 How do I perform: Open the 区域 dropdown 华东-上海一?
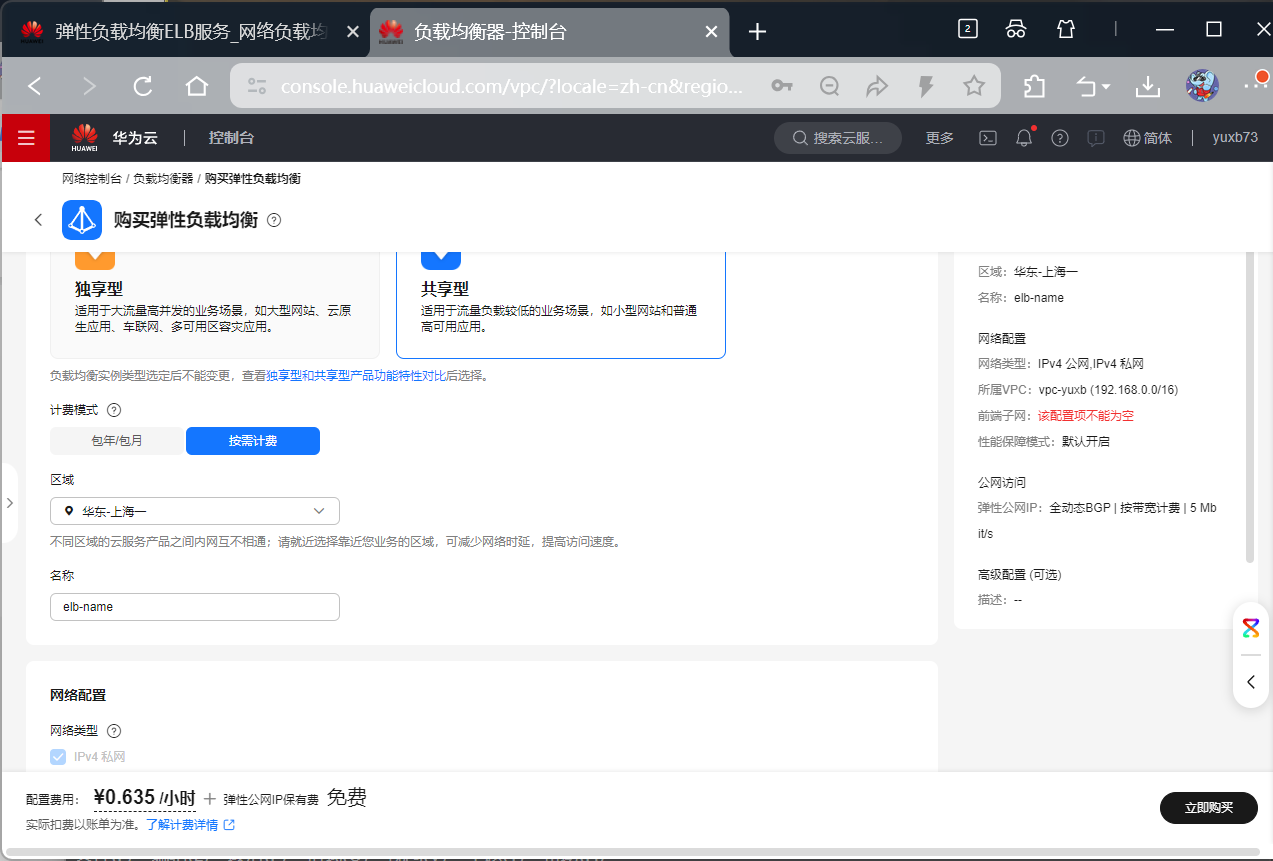[195, 511]
